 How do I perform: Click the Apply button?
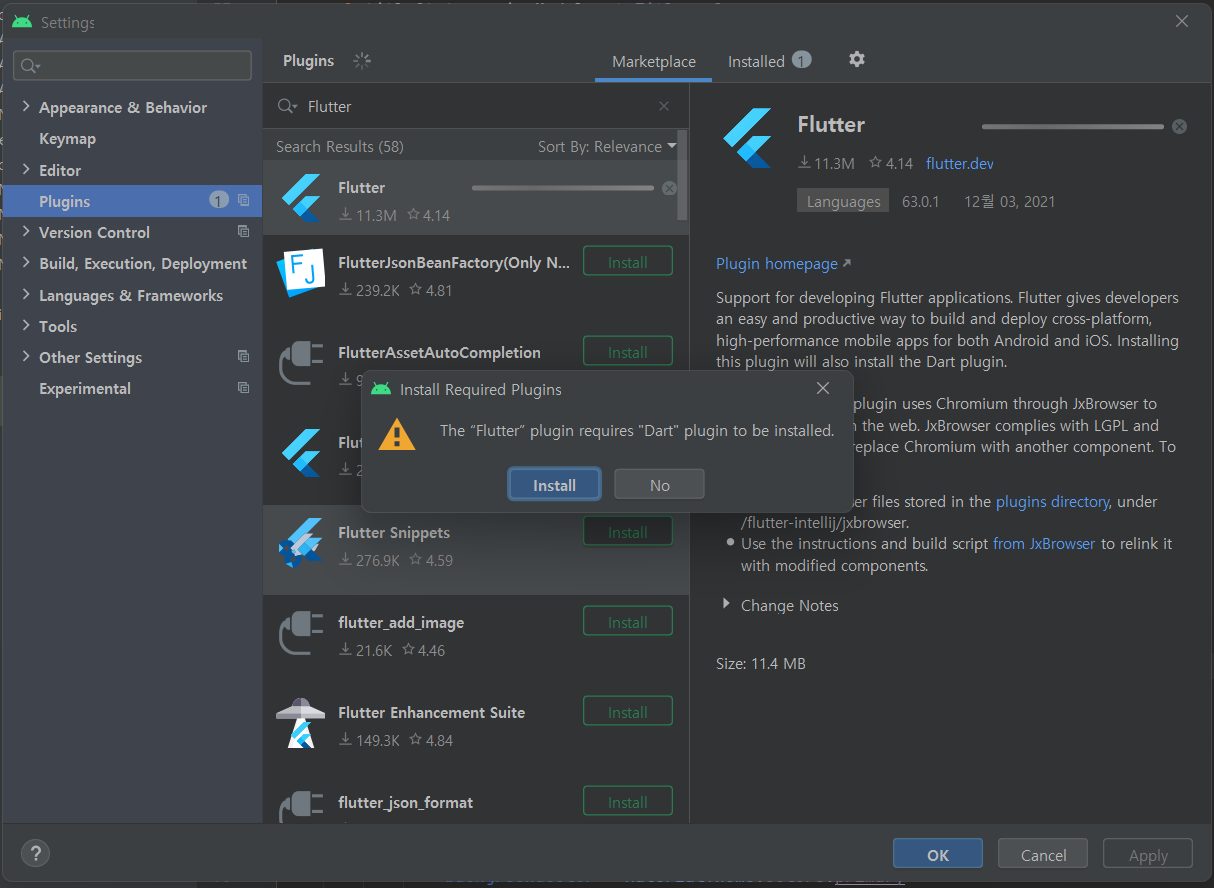[x=1148, y=855]
